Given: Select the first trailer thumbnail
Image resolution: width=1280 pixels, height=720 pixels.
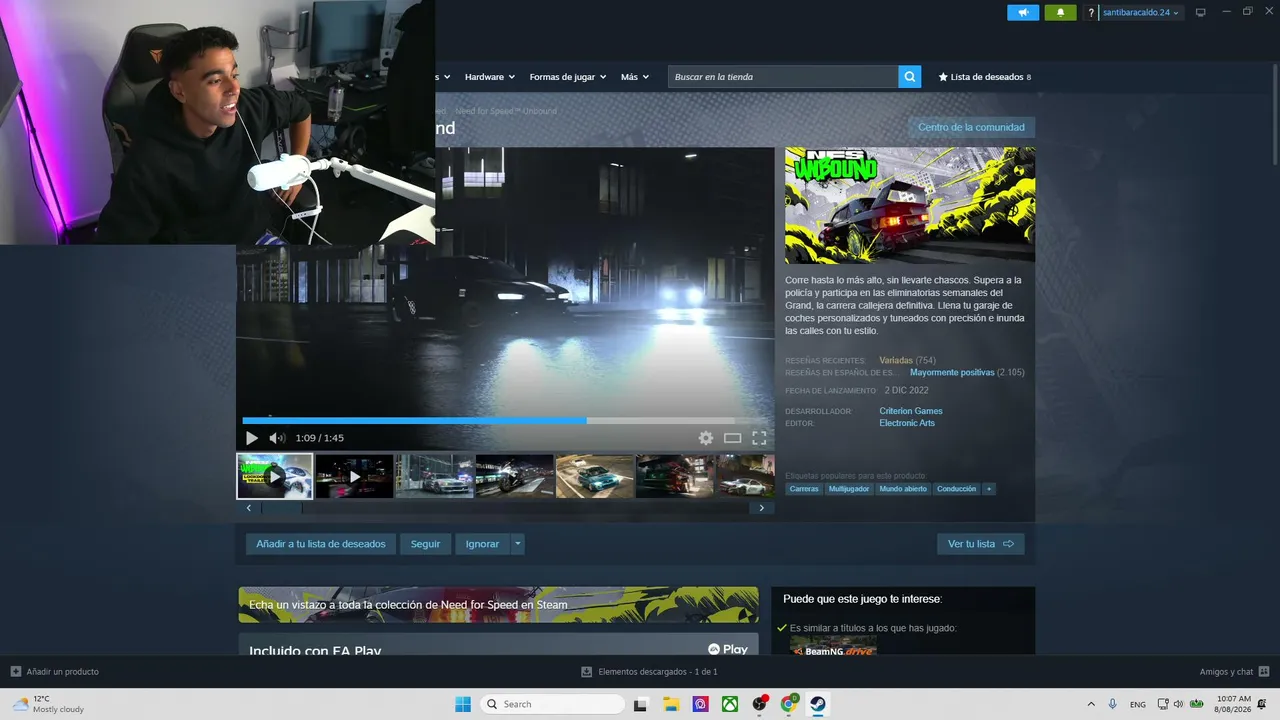Looking at the screenshot, I should tap(275, 476).
